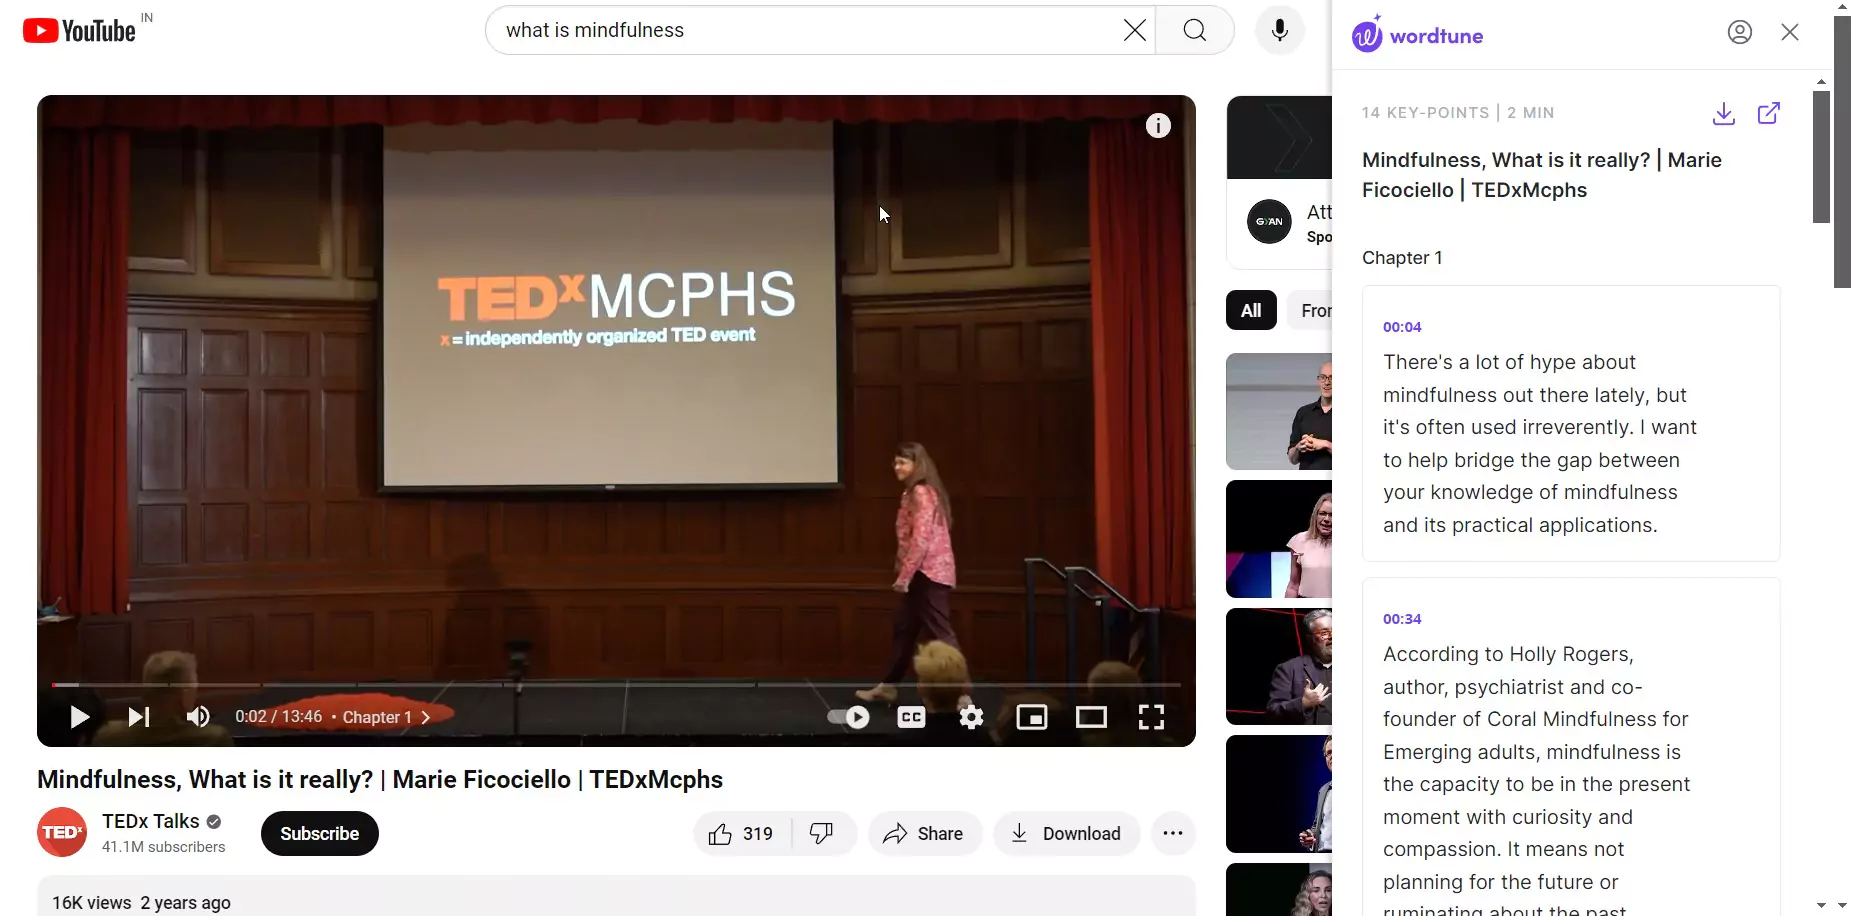Jump to timestamp 00:04 in summary
Image resolution: width=1853 pixels, height=916 pixels.
click(x=1402, y=327)
